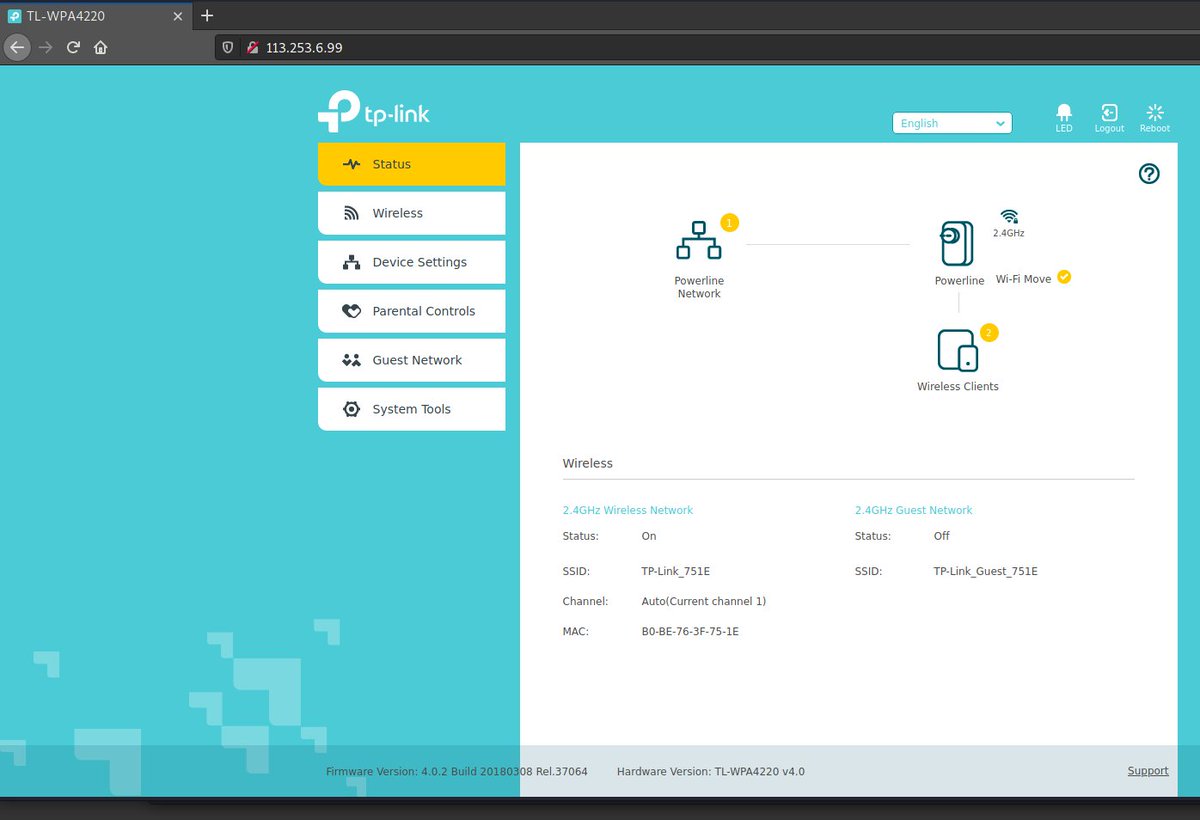The image size is (1200, 820).
Task: Open the Guest Network menu
Action: tap(412, 360)
